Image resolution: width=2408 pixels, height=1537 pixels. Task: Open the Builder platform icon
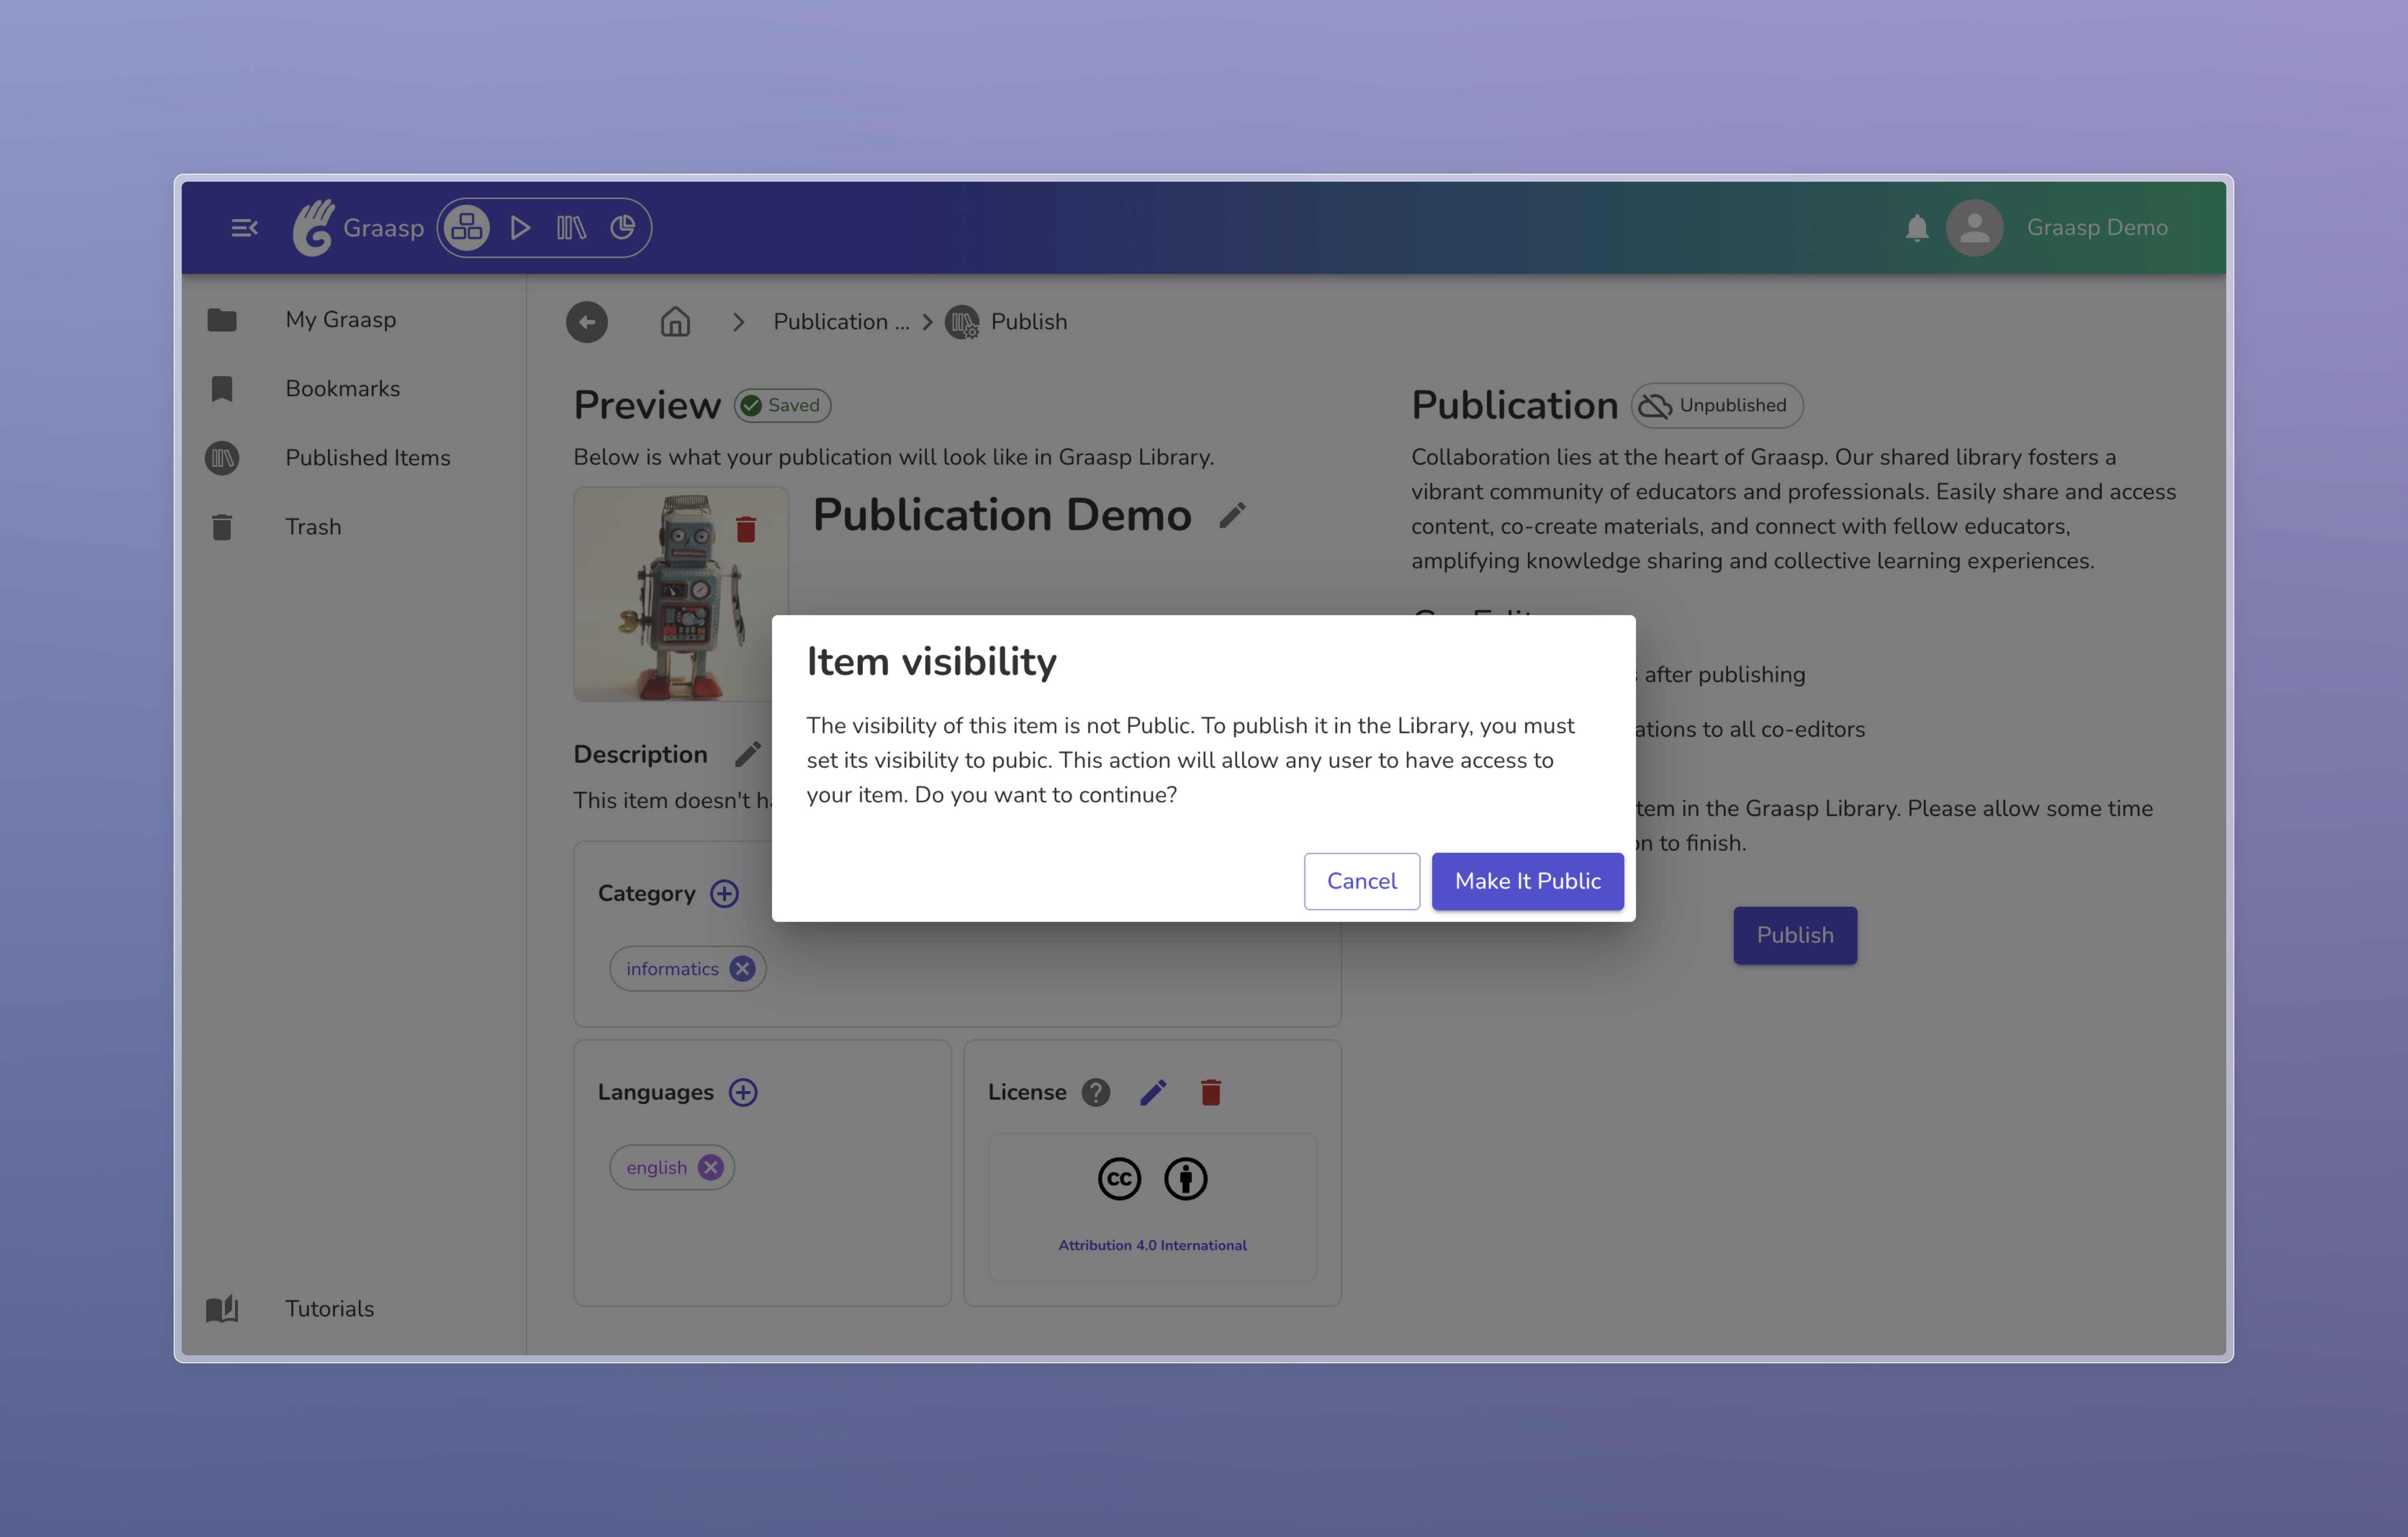(x=467, y=228)
